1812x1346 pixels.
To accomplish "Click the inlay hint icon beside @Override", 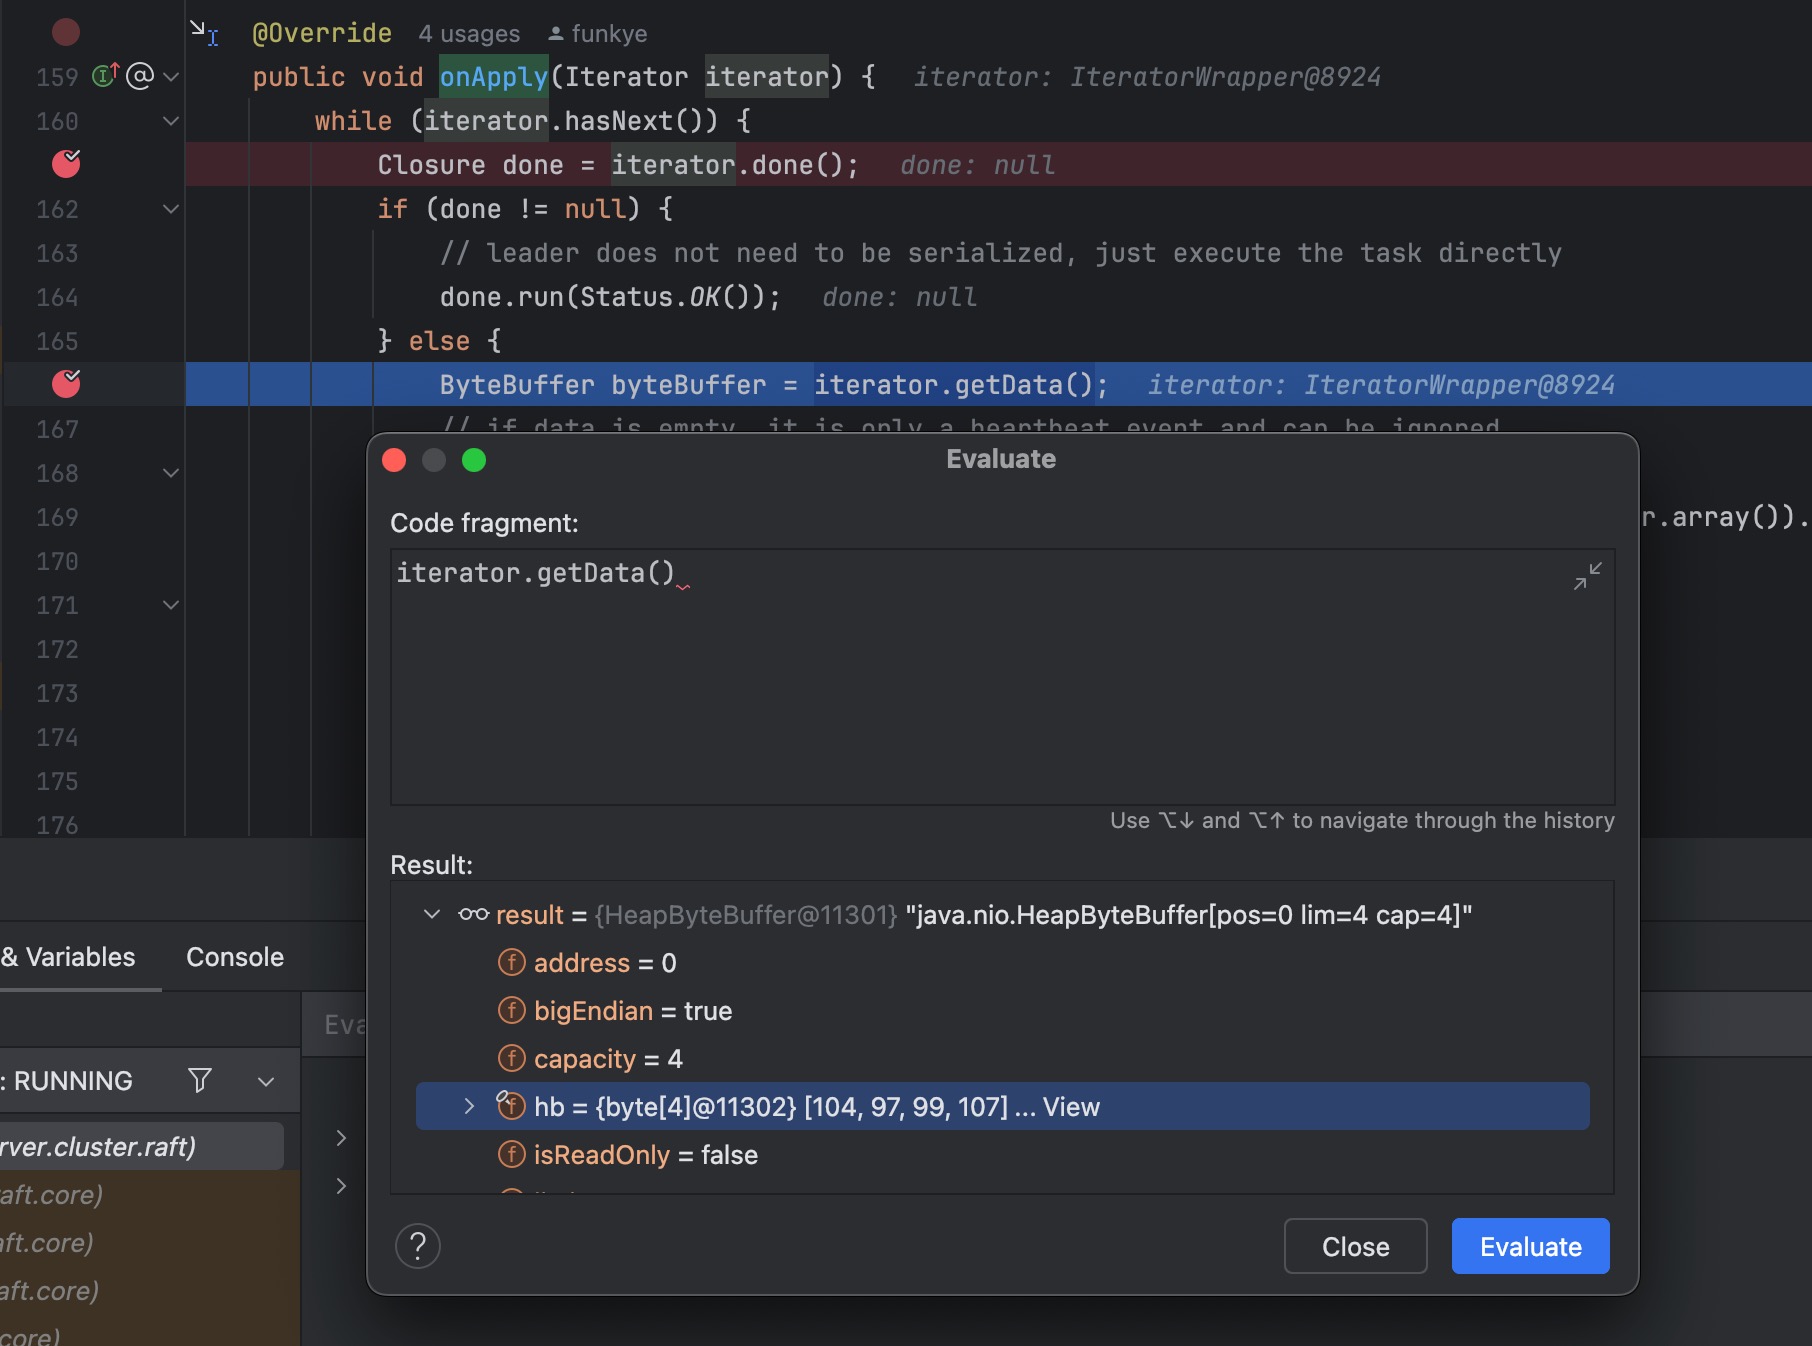I will pos(204,33).
